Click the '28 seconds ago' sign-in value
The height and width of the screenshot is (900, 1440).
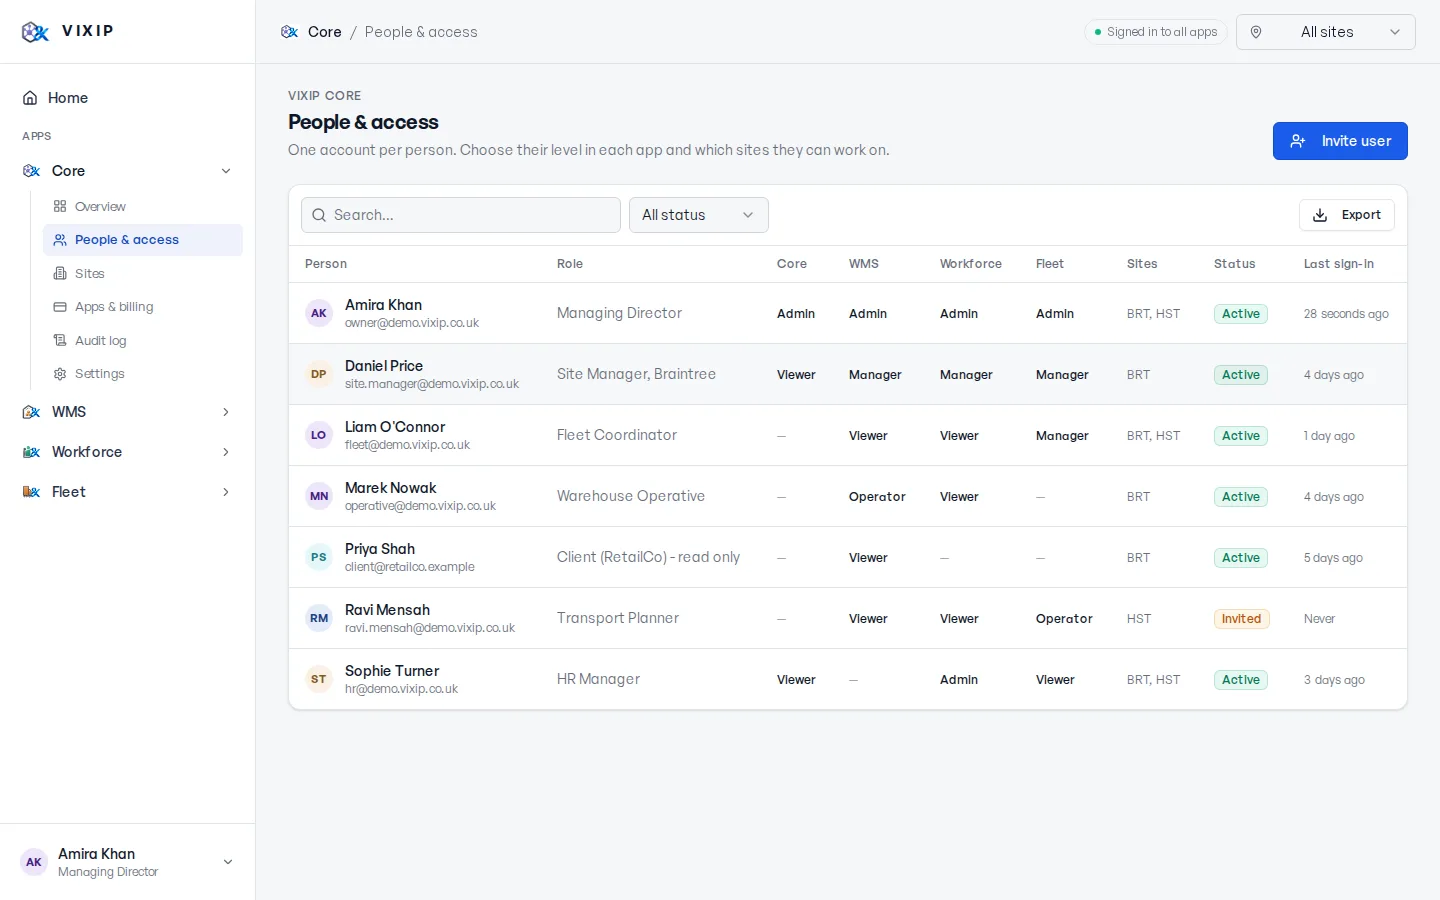pyautogui.click(x=1346, y=314)
